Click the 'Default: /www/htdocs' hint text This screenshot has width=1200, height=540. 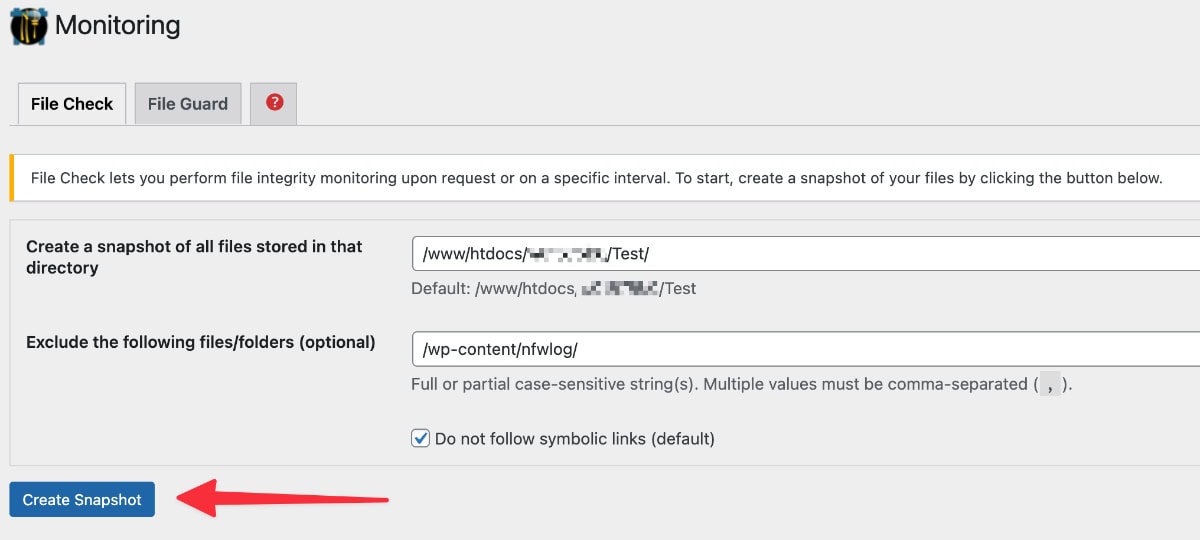click(x=554, y=288)
